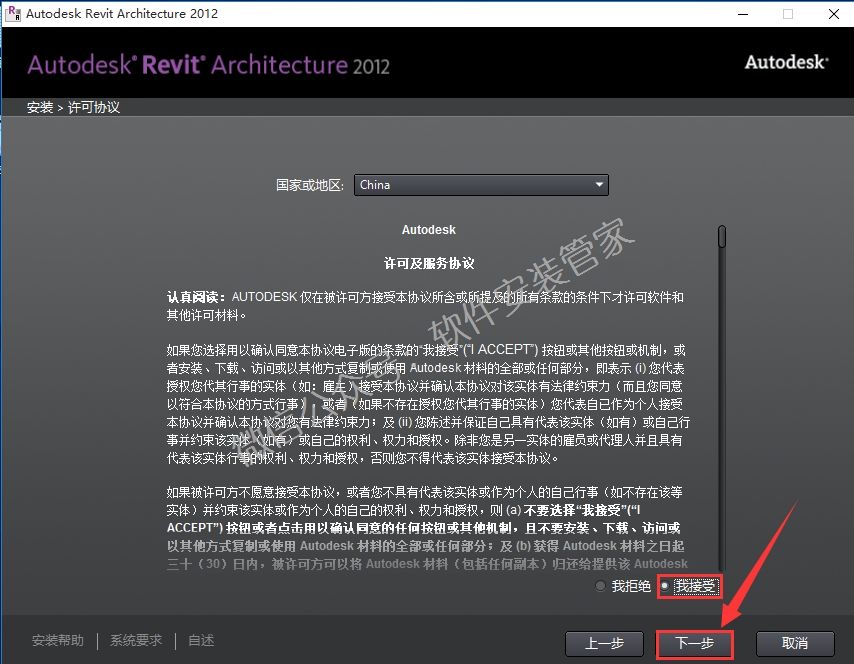Click the Revit Architecture 2012 banner title
Screen dimensions: 854x664
click(x=208, y=66)
